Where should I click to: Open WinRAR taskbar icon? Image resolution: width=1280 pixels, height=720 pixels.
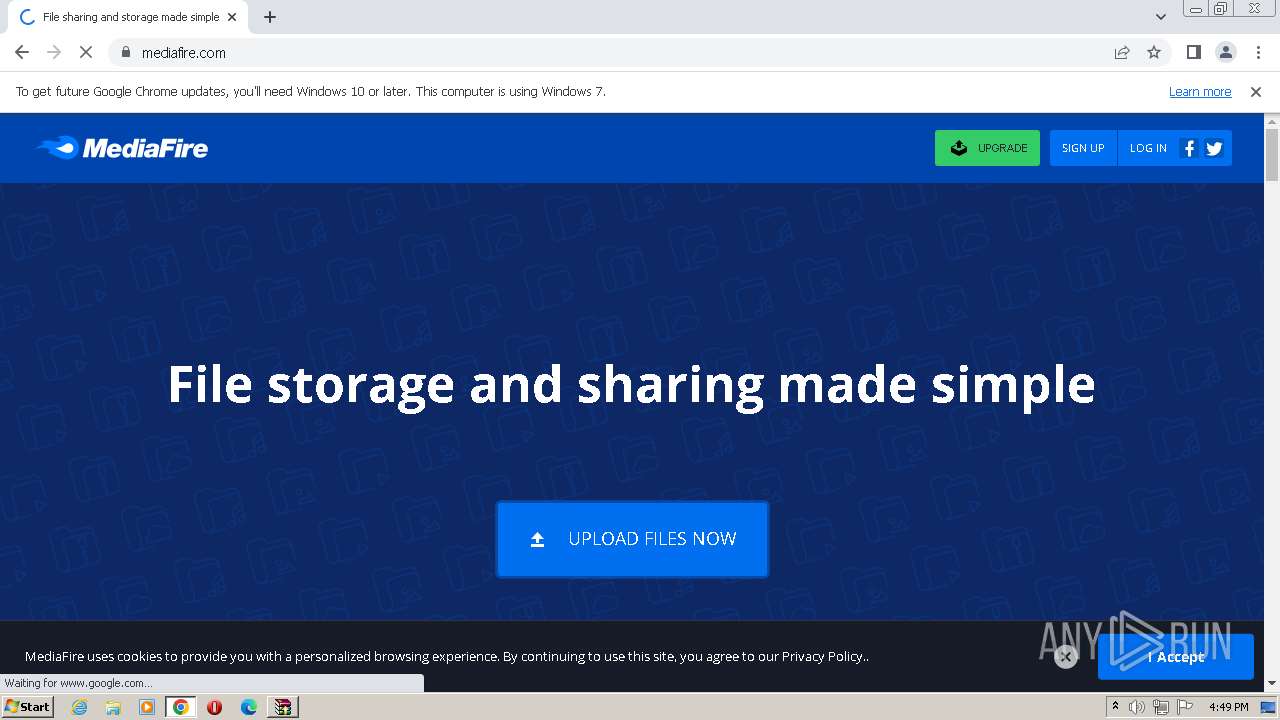tap(283, 707)
